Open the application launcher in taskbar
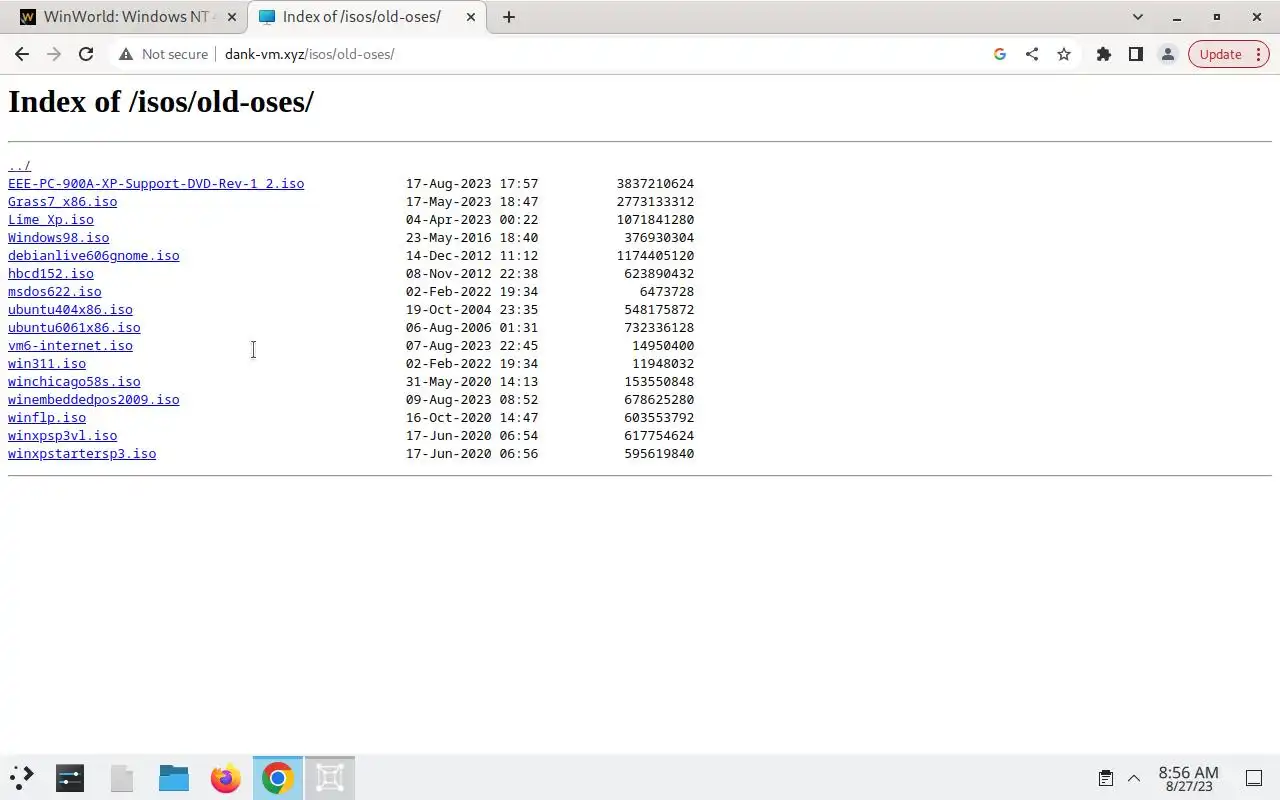Viewport: 1280px width, 800px height. tap(22, 777)
